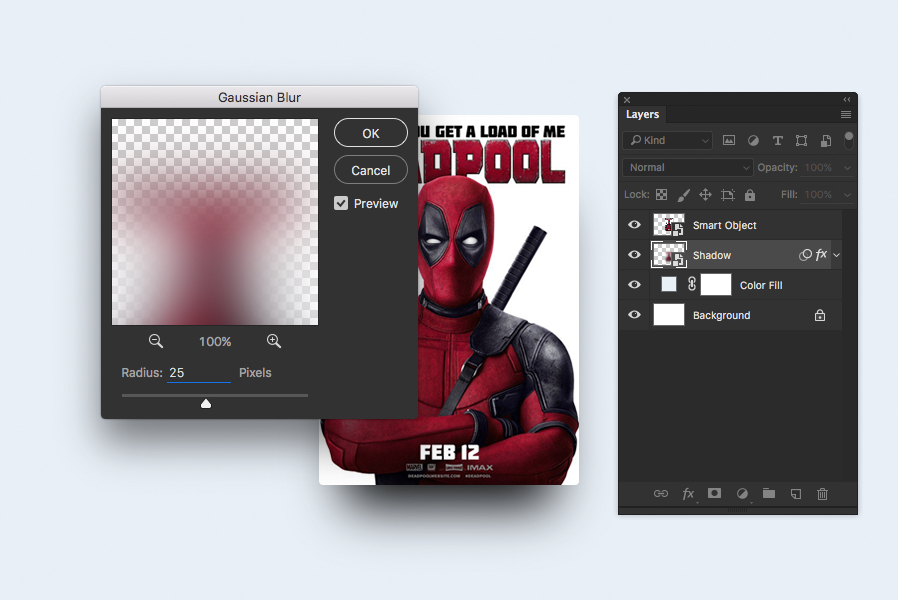The height and width of the screenshot is (600, 898).
Task: Enable the Lock all padlock icon
Action: click(x=750, y=194)
